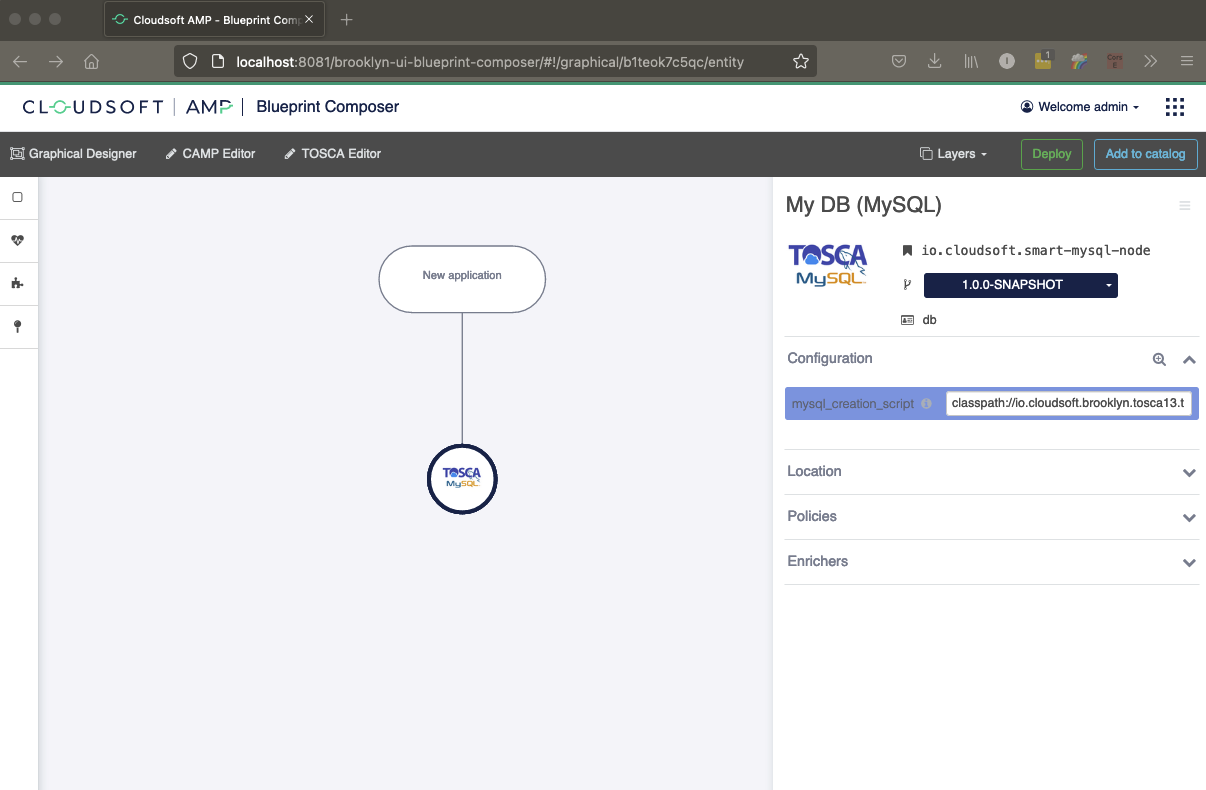Image resolution: width=1206 pixels, height=790 pixels.
Task: Open the entity panel hamburger menu
Action: [1185, 206]
